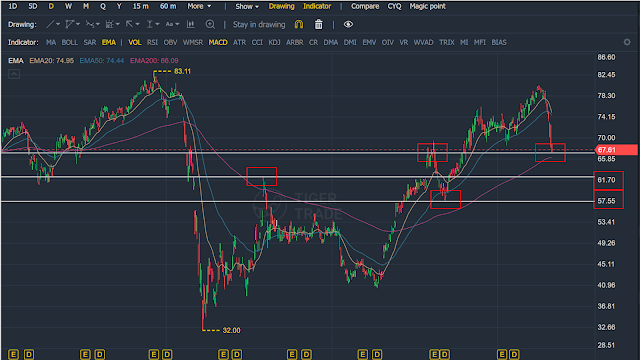The width and height of the screenshot is (640, 360).
Task: Open the measure tool dropdown arrow
Action: coord(157,24)
